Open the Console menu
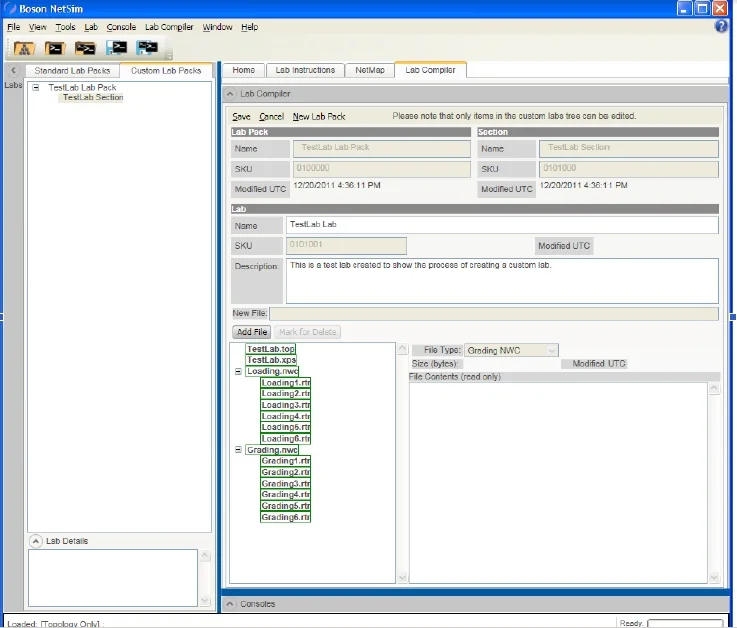This screenshot has width=737, height=628. click(x=121, y=27)
